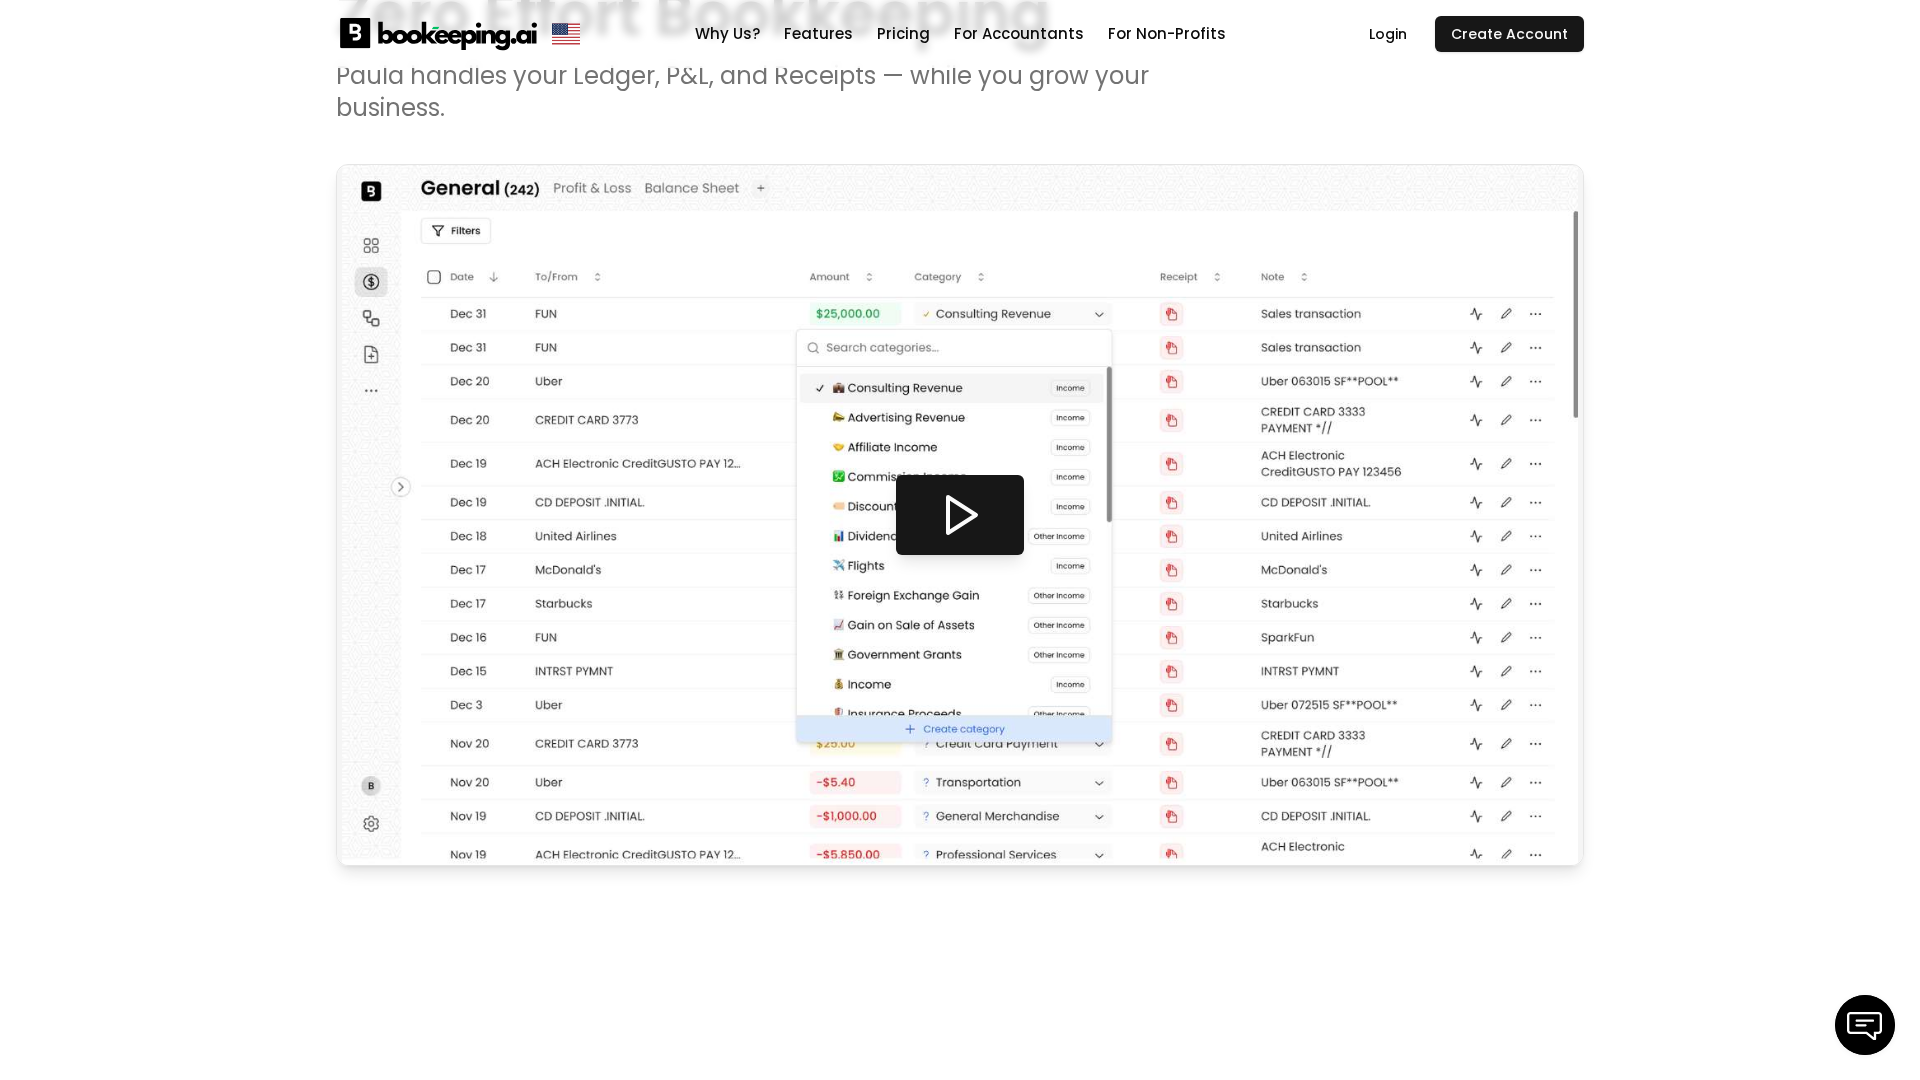Open the Transportation category dropdown
This screenshot has width=1920, height=1080.
coord(1098,783)
